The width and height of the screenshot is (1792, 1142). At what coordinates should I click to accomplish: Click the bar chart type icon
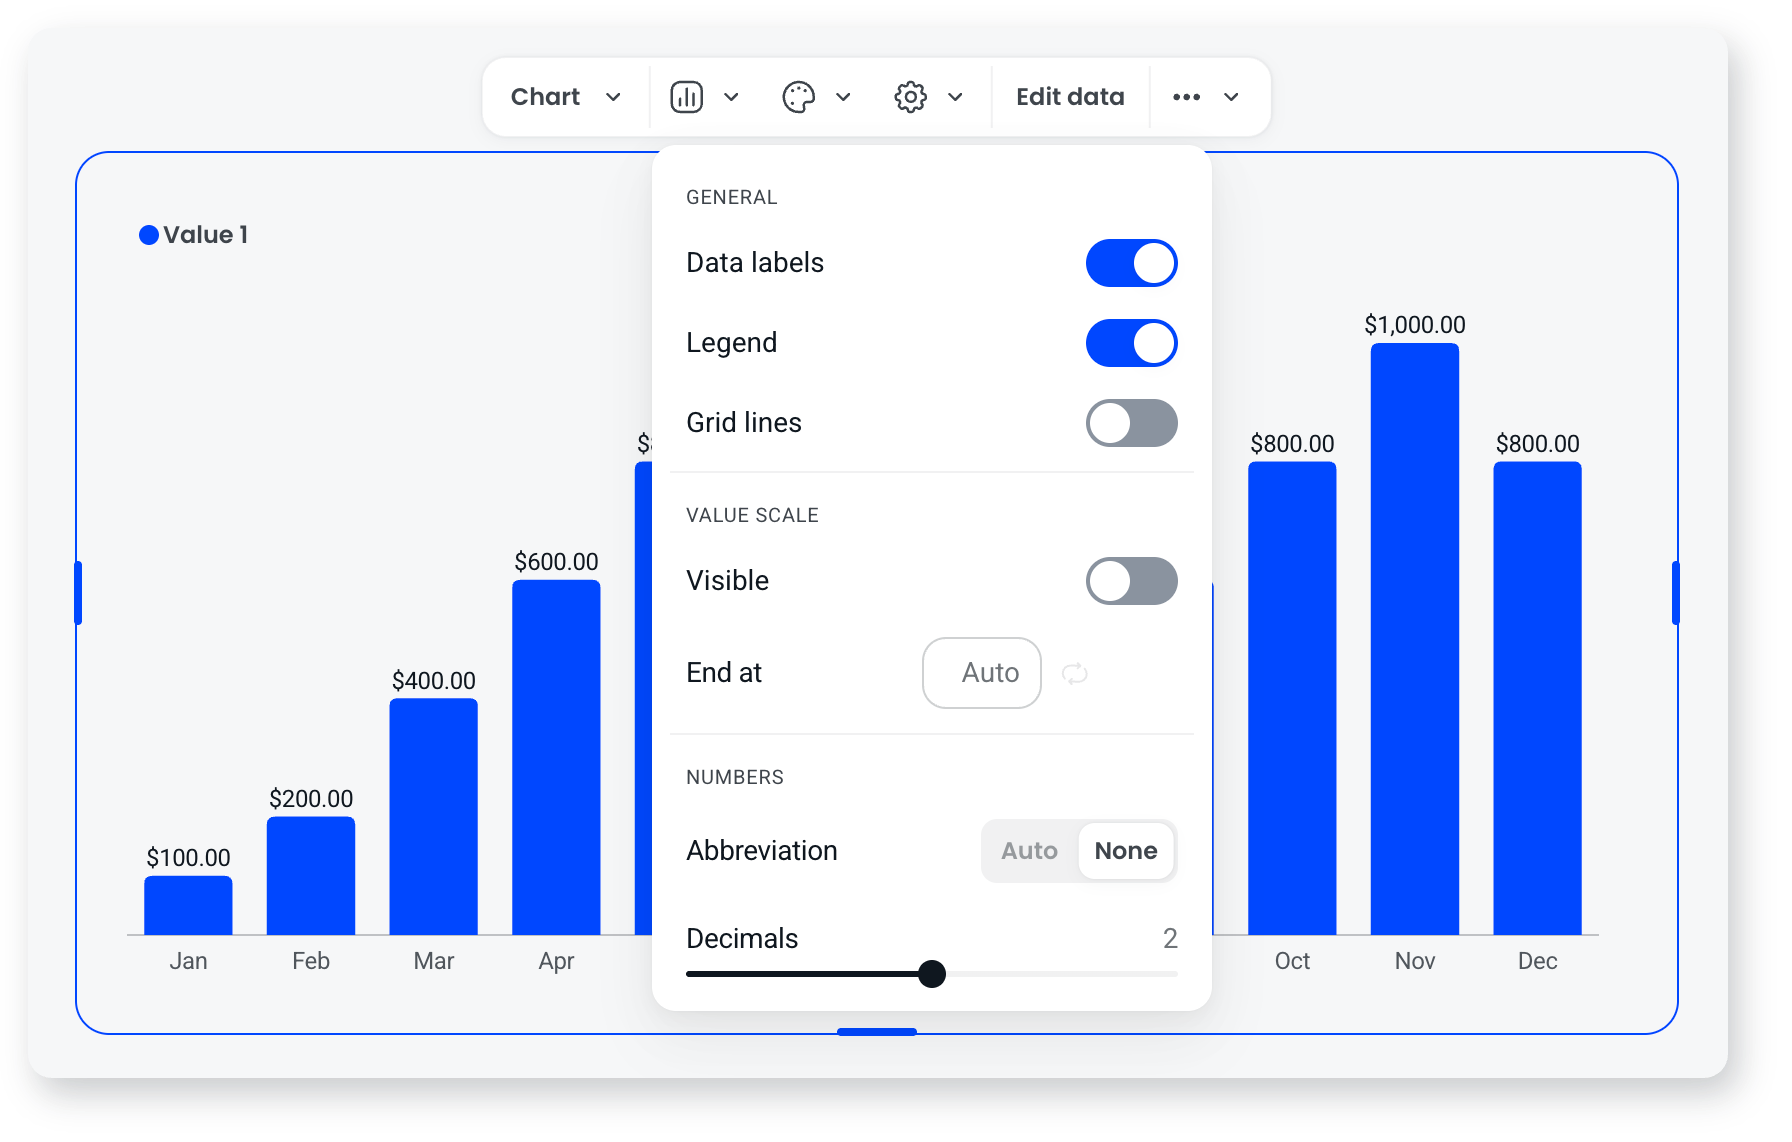687,97
